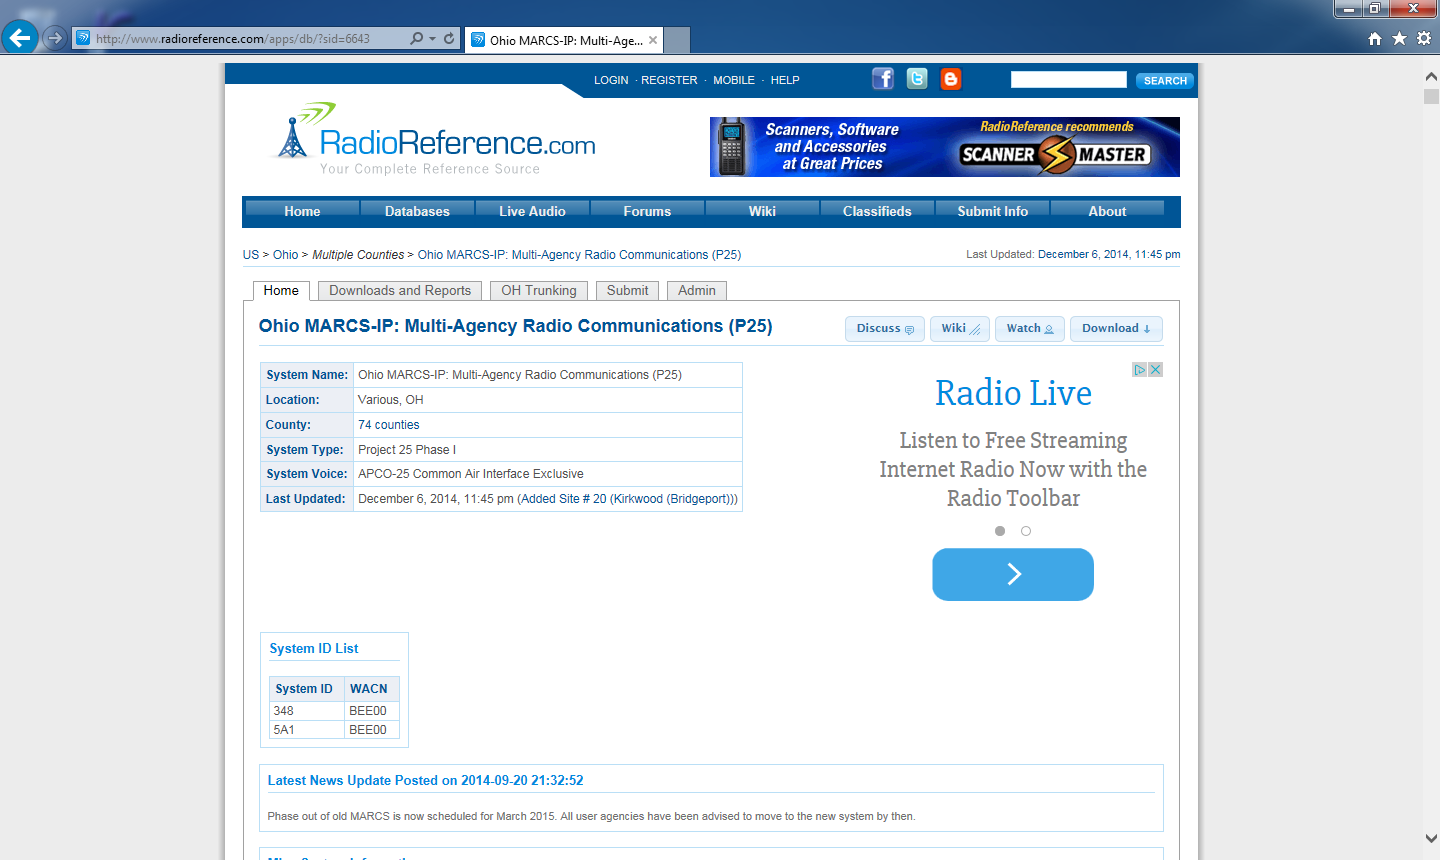Click the US breadcrumb link
This screenshot has width=1440, height=860.
pos(251,255)
